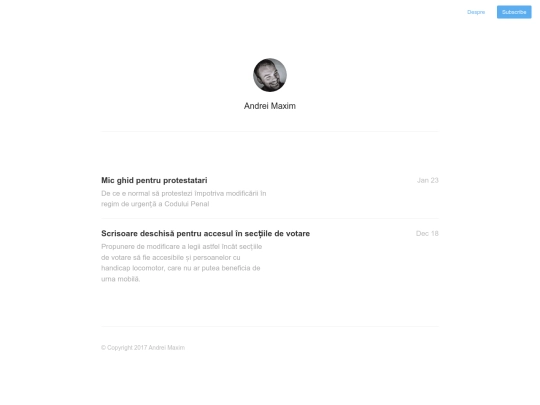Click the Copyright 2017 Andrei Maxim footer
This screenshot has width=540, height=405.
(143, 347)
